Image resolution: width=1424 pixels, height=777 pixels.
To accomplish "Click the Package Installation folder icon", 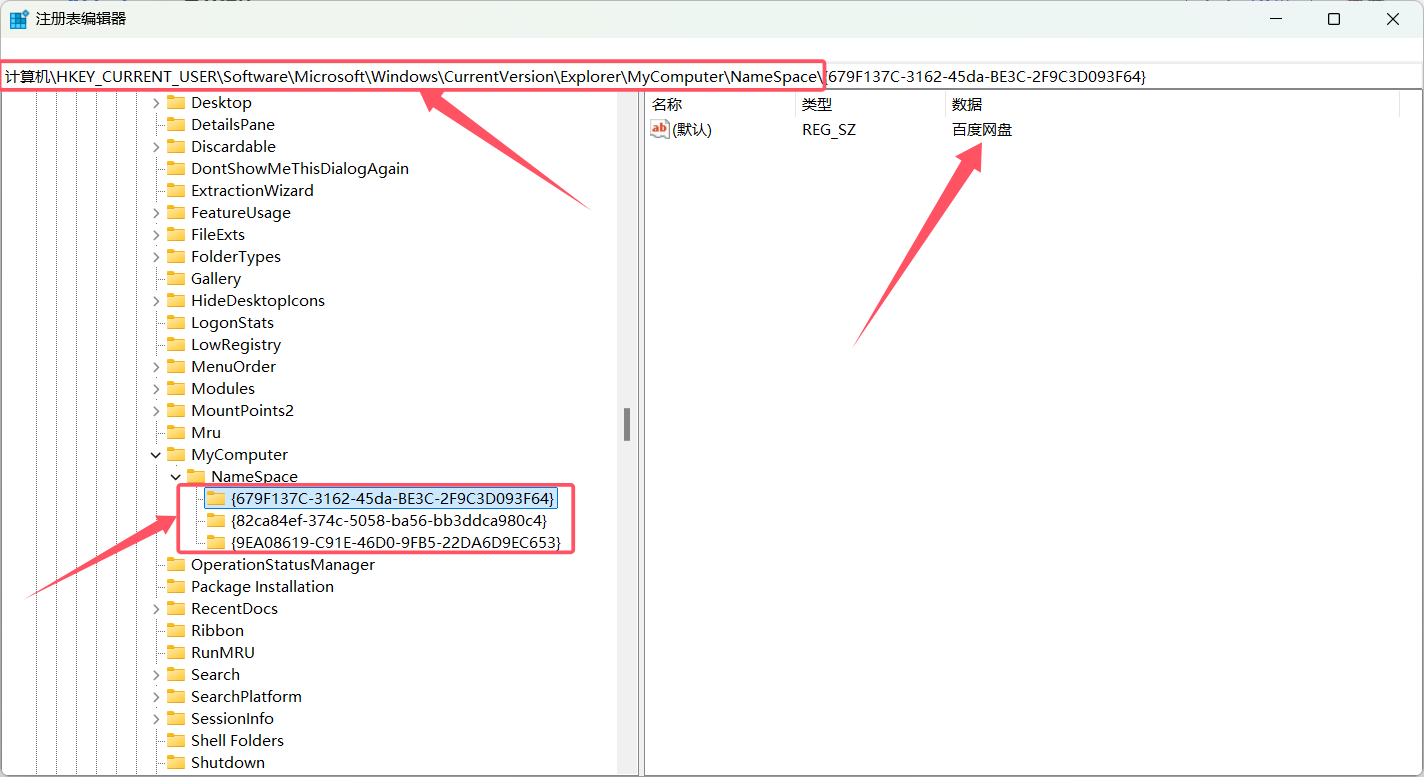I will 176,587.
